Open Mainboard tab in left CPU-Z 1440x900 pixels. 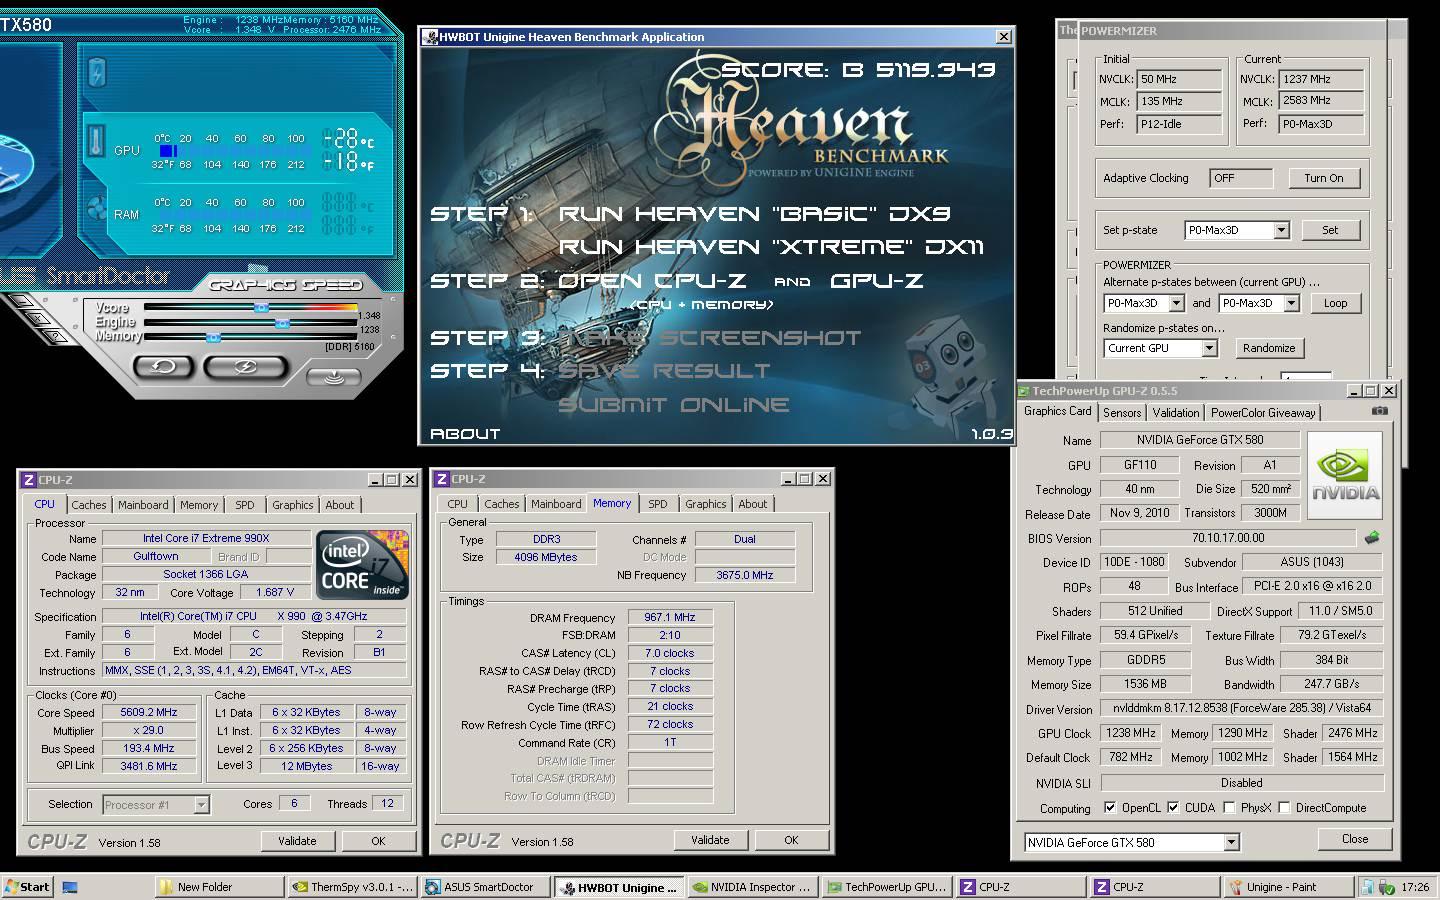143,505
